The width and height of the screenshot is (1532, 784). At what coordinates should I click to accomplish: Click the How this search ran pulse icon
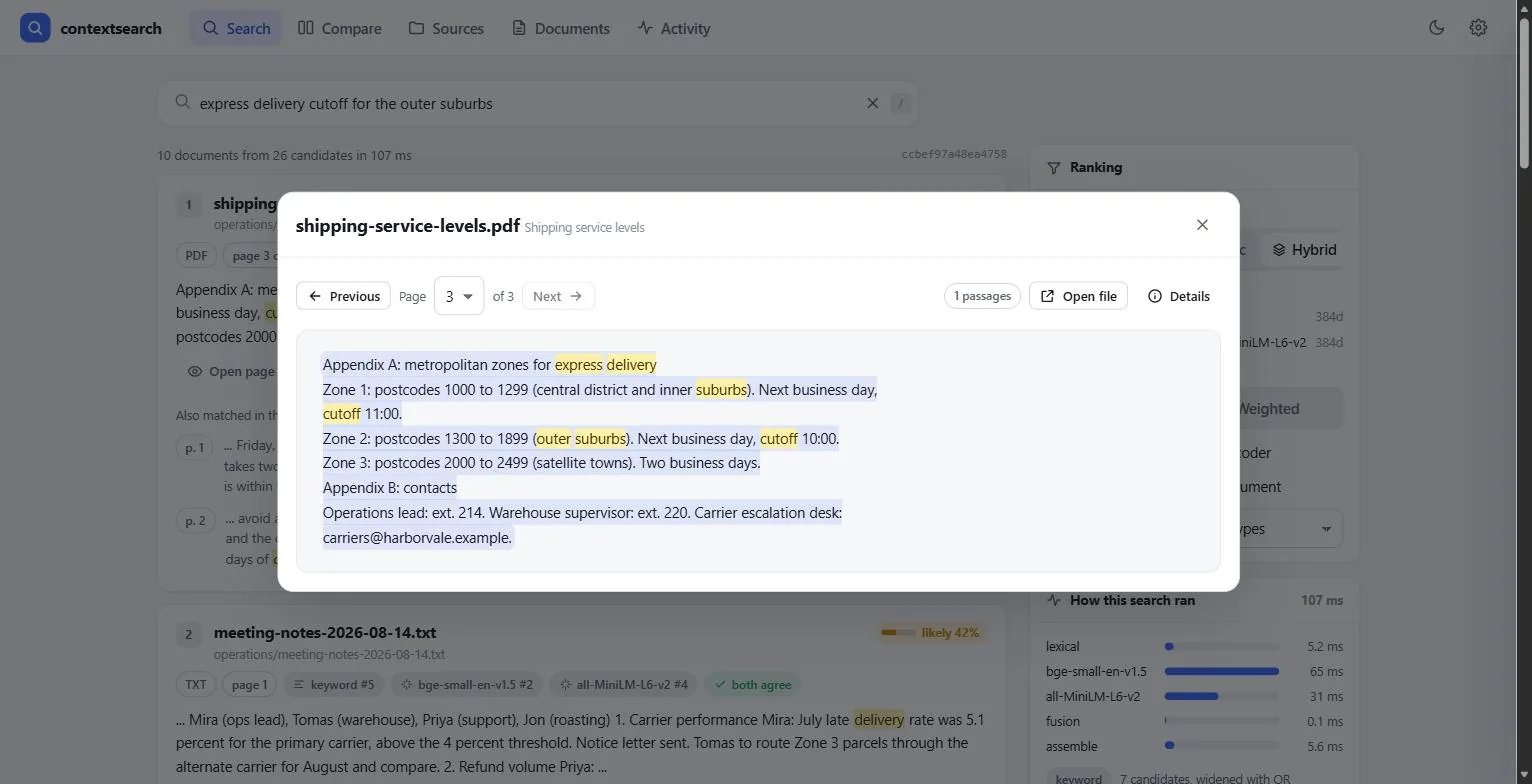1053,601
